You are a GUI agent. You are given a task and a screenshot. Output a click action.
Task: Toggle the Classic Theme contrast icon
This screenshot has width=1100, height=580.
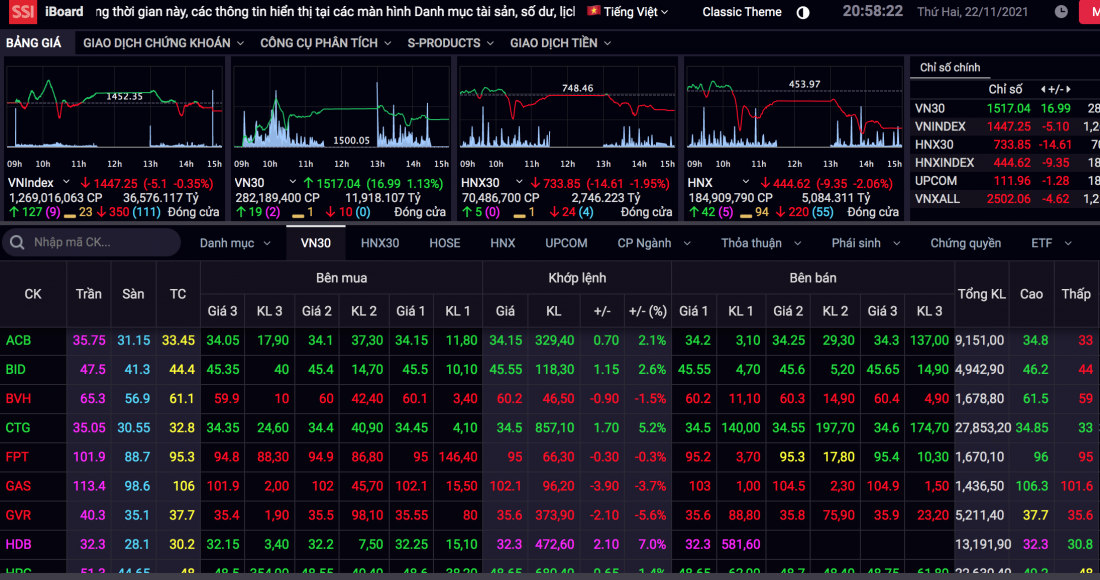[803, 12]
